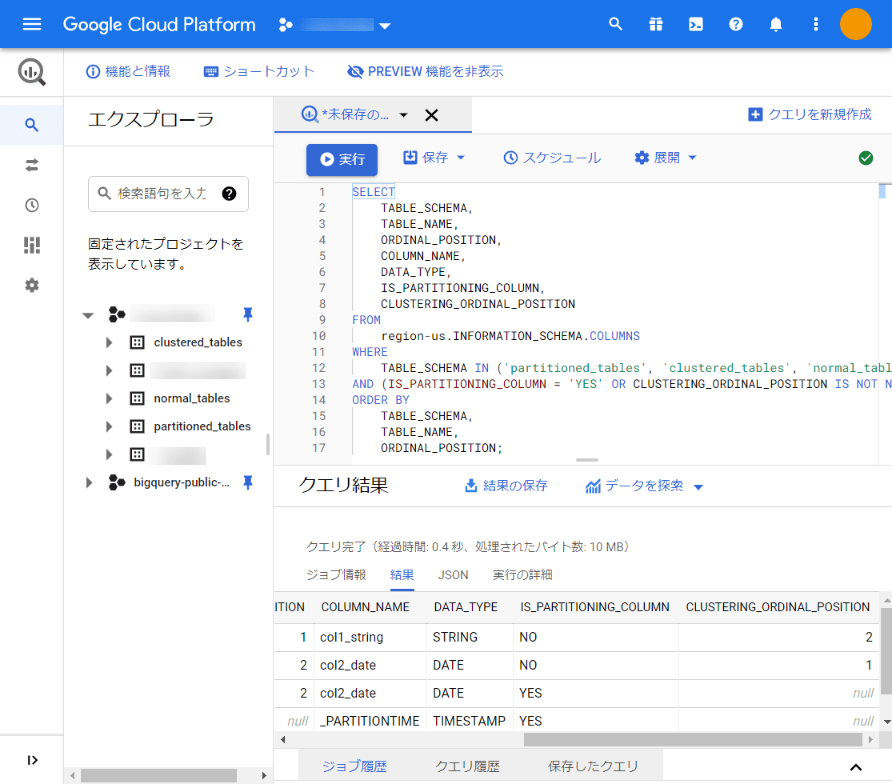The height and width of the screenshot is (784, 892).
Task: Save results via 結果の保存 link
Action: click(504, 485)
